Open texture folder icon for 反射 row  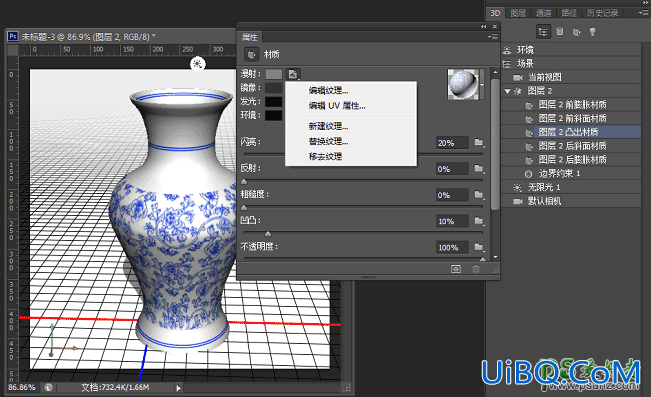[479, 169]
